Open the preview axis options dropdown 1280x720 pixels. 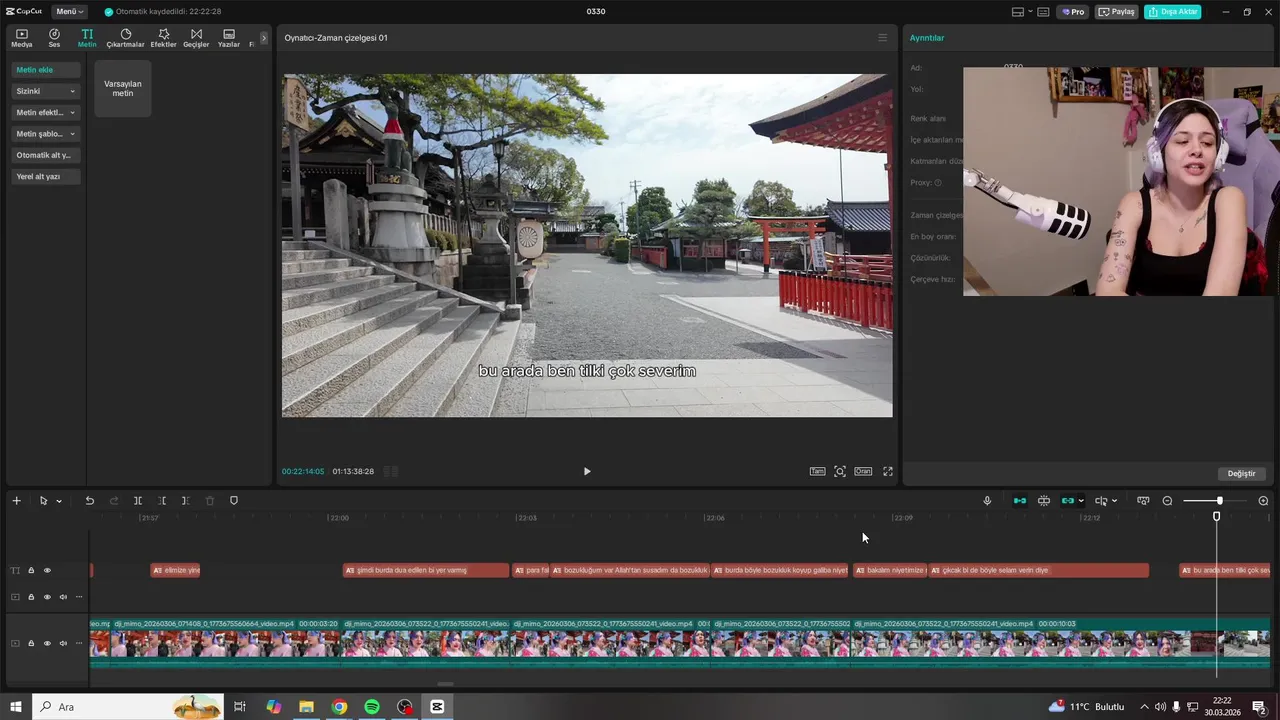point(1114,501)
